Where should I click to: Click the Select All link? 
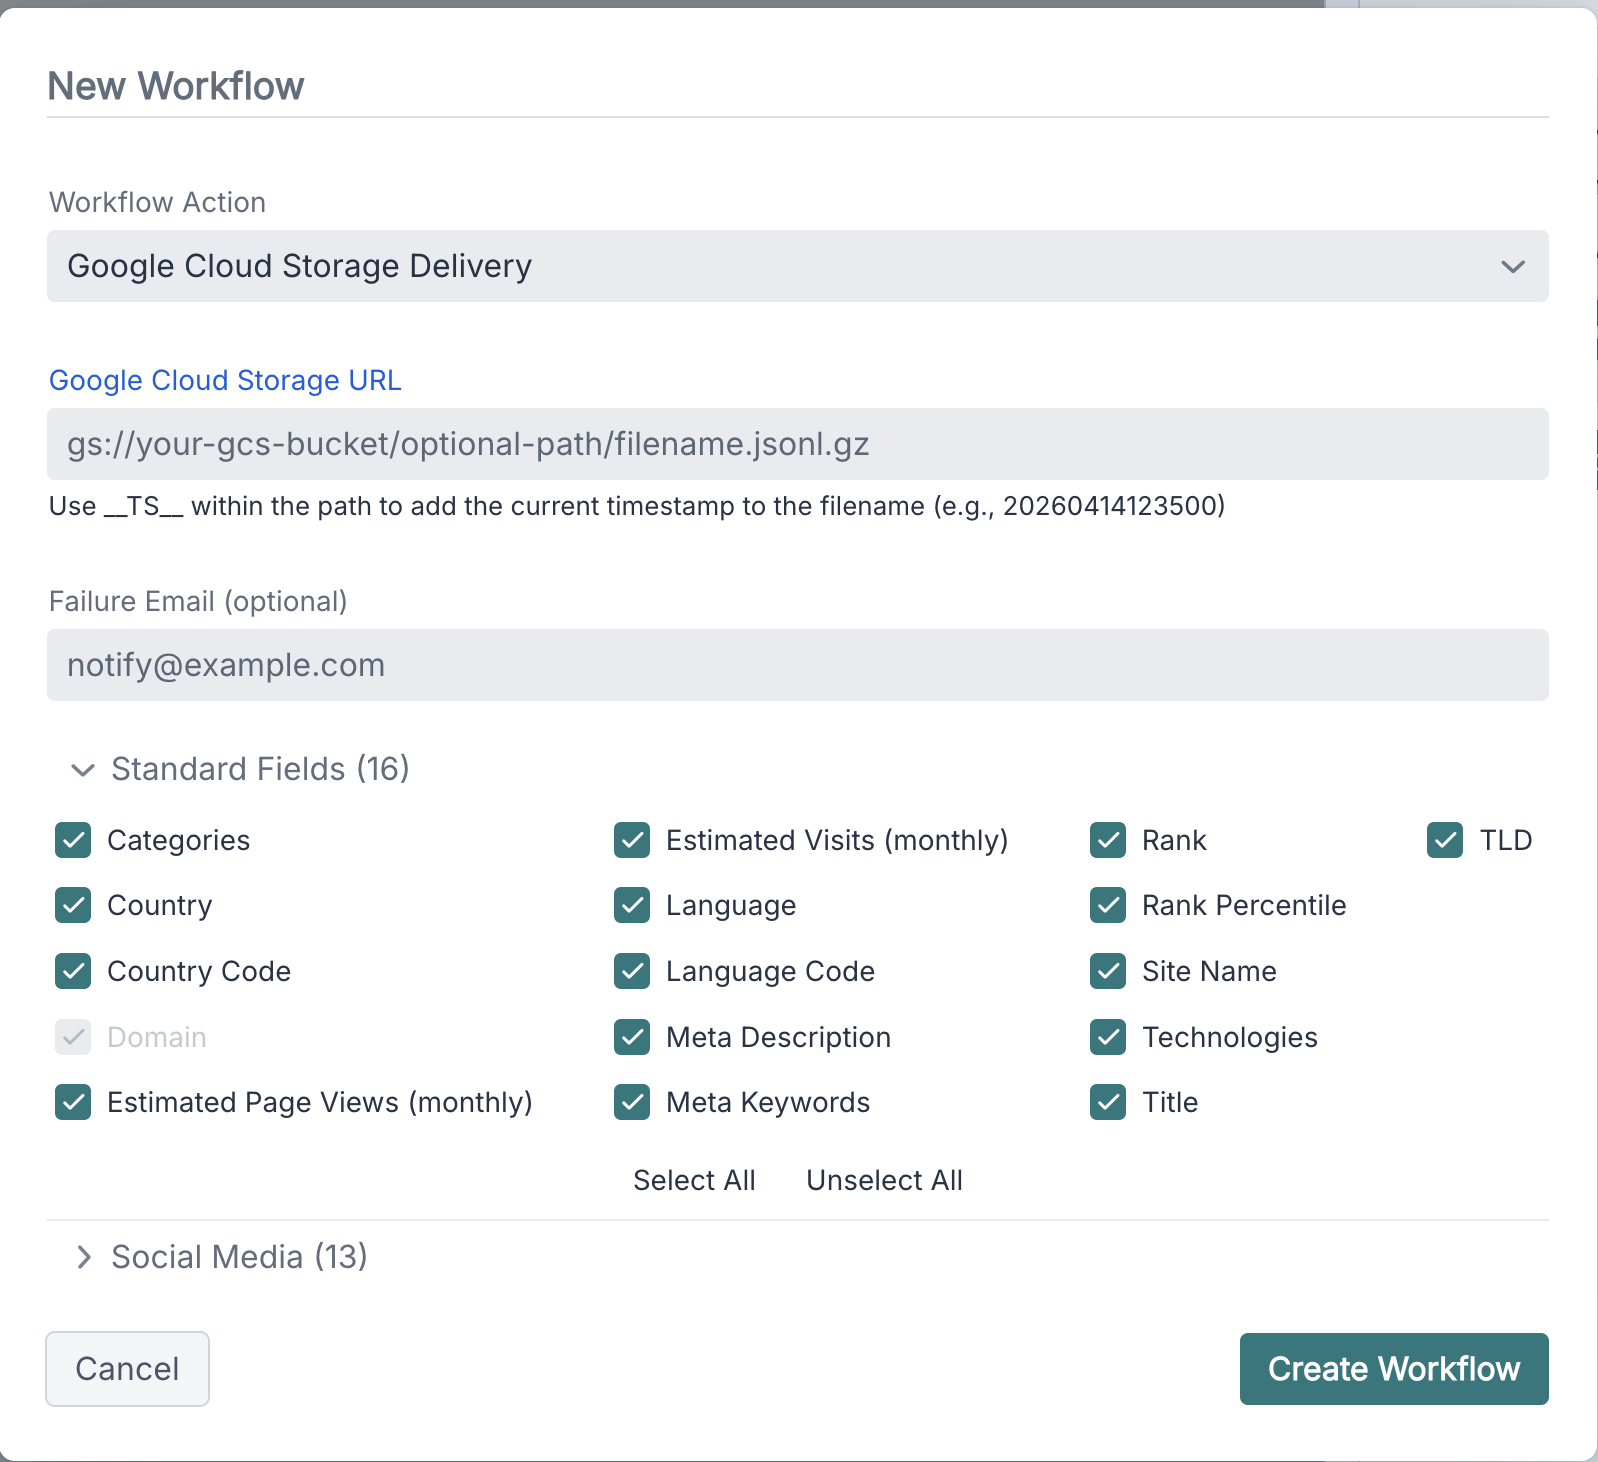pos(694,1180)
